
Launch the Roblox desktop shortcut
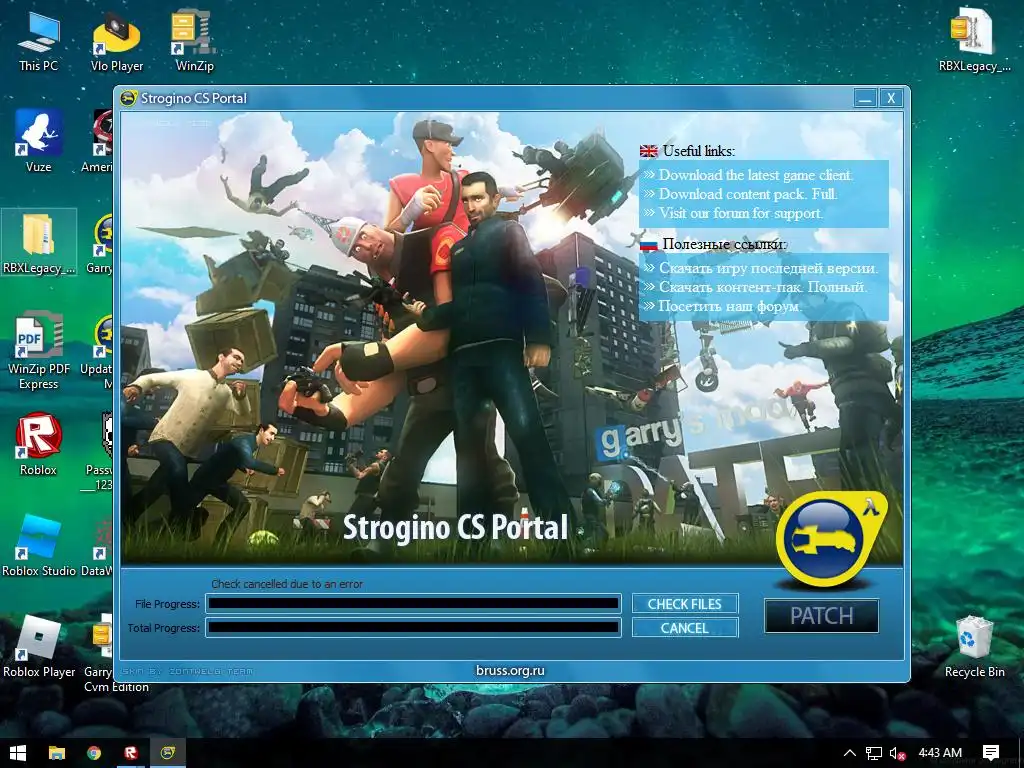(38, 445)
